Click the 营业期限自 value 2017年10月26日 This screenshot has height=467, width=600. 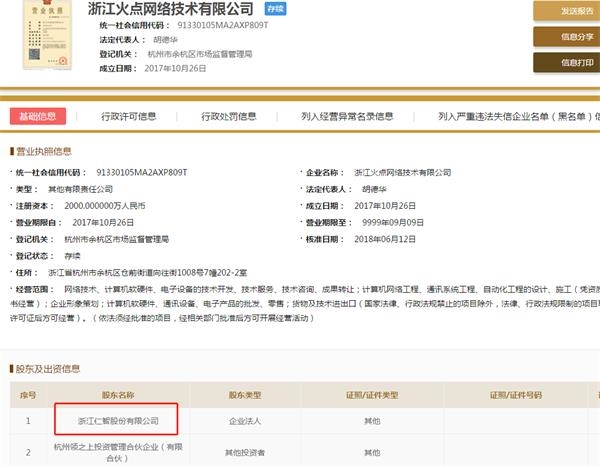click(x=103, y=223)
